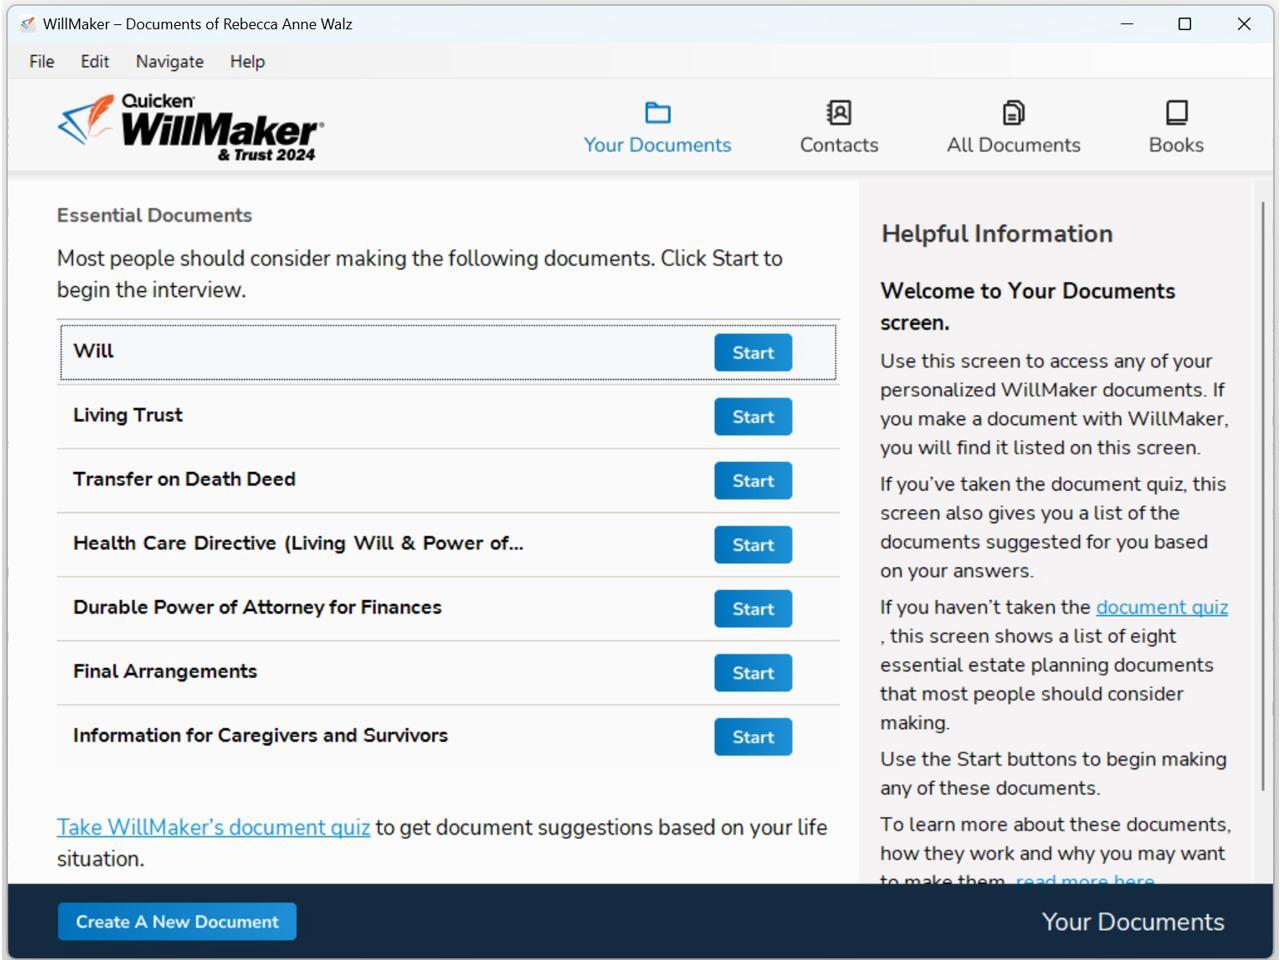
Task: Open the Edit menu
Action: (x=95, y=61)
